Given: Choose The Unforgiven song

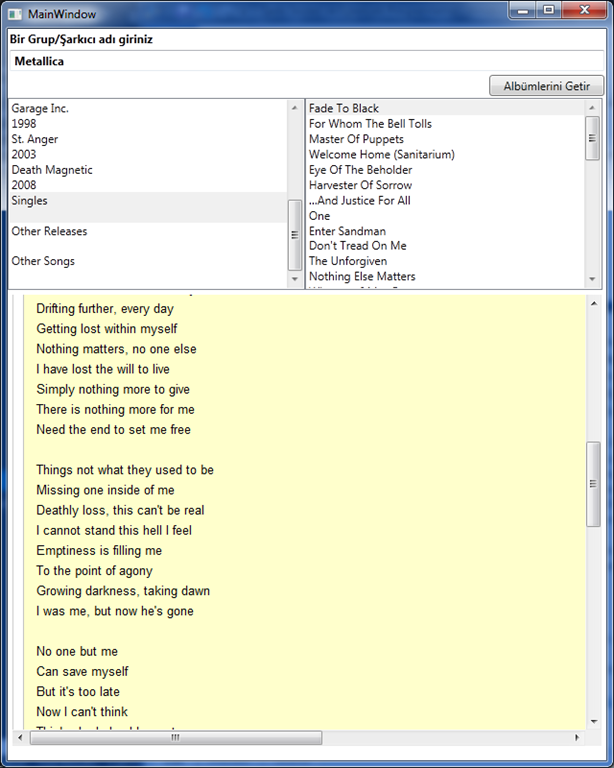Looking at the screenshot, I should (x=348, y=261).
